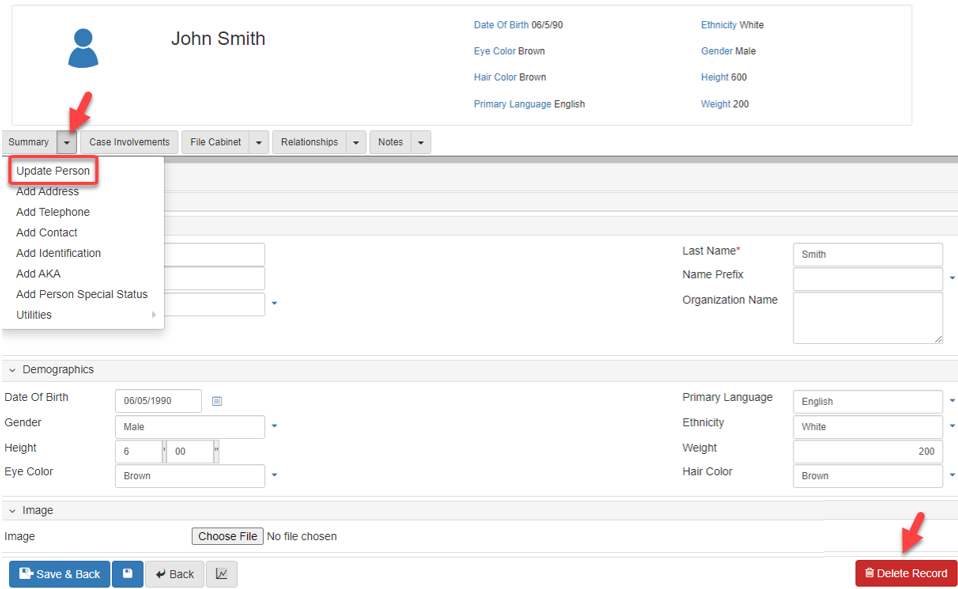This screenshot has height=589, width=958.
Task: Click the Last Name input field
Action: click(867, 254)
